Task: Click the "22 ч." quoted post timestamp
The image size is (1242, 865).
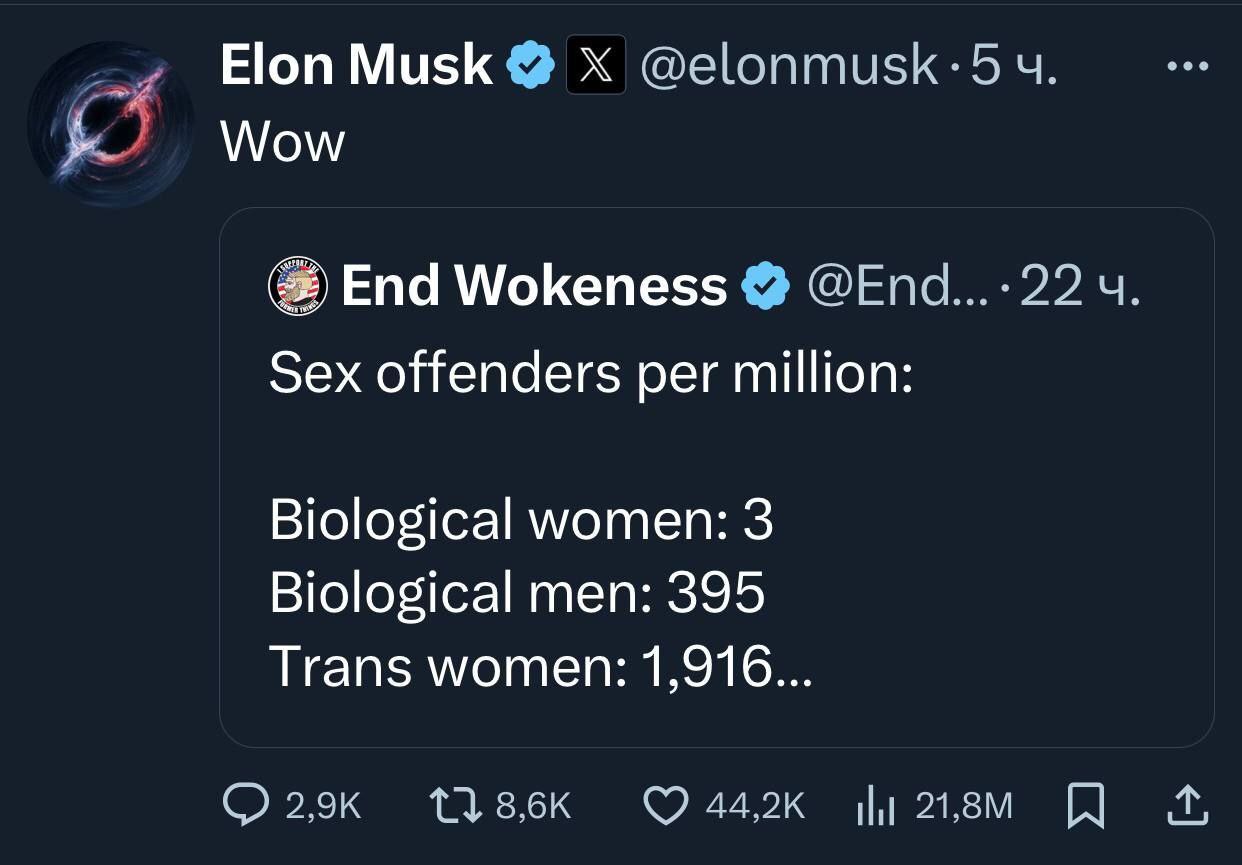Action: click(x=1080, y=287)
